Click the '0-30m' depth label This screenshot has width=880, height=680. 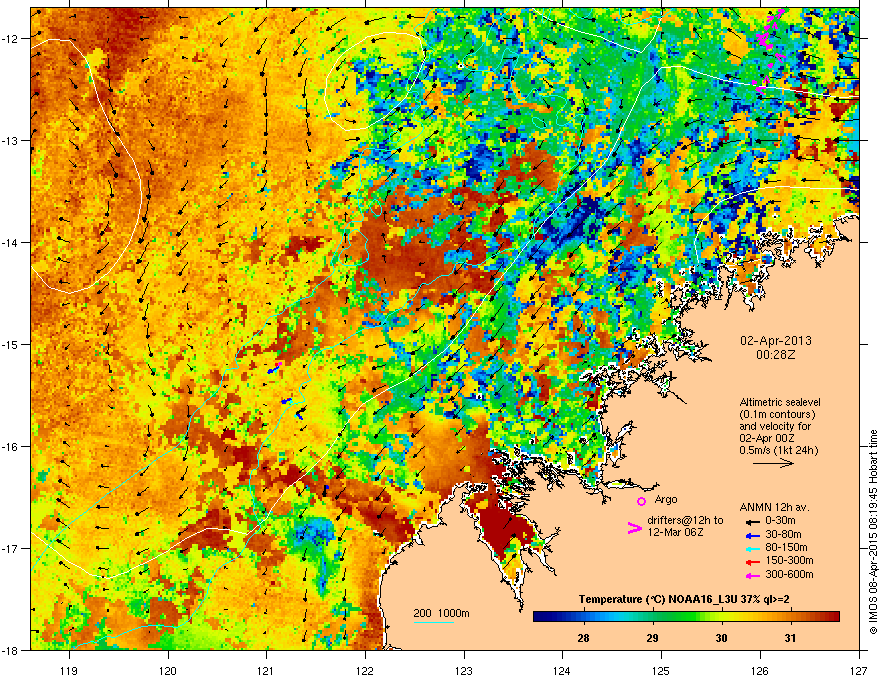coord(780,521)
